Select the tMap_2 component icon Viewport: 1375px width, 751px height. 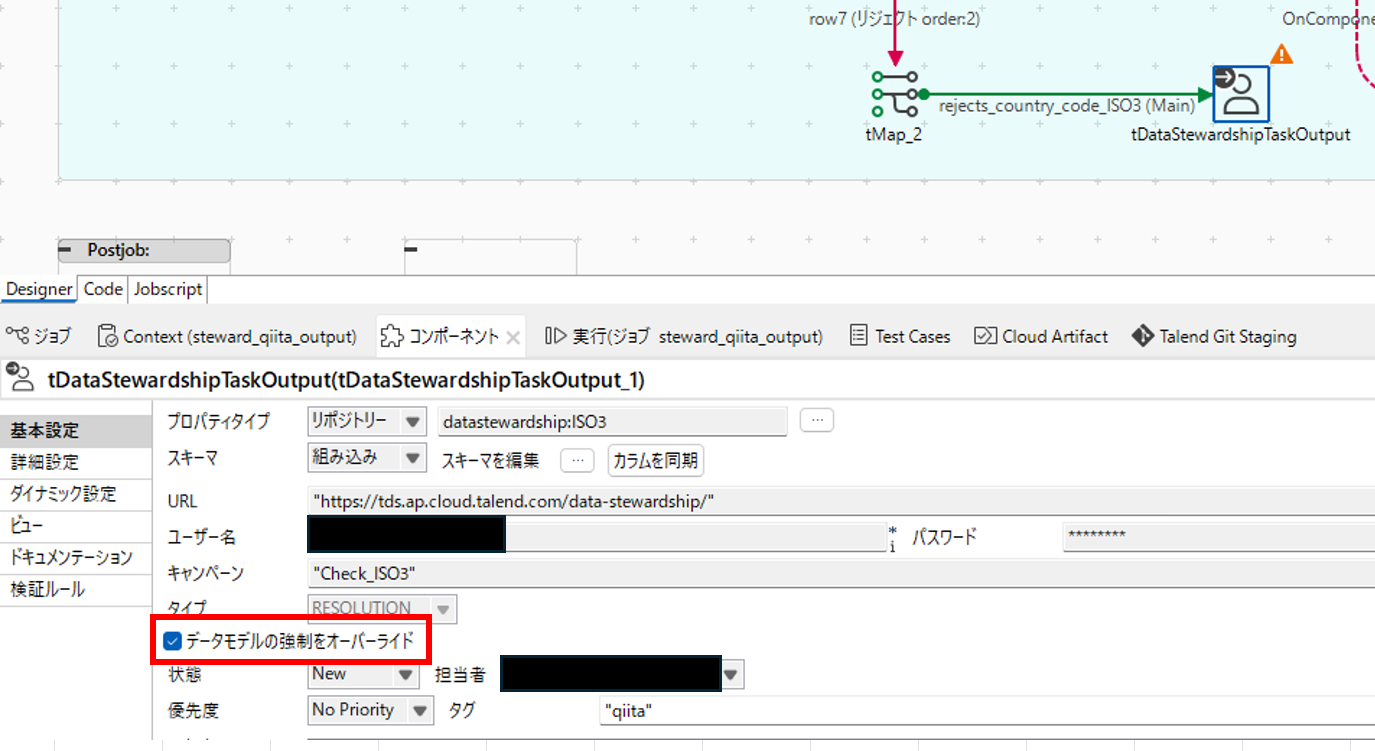[x=894, y=94]
